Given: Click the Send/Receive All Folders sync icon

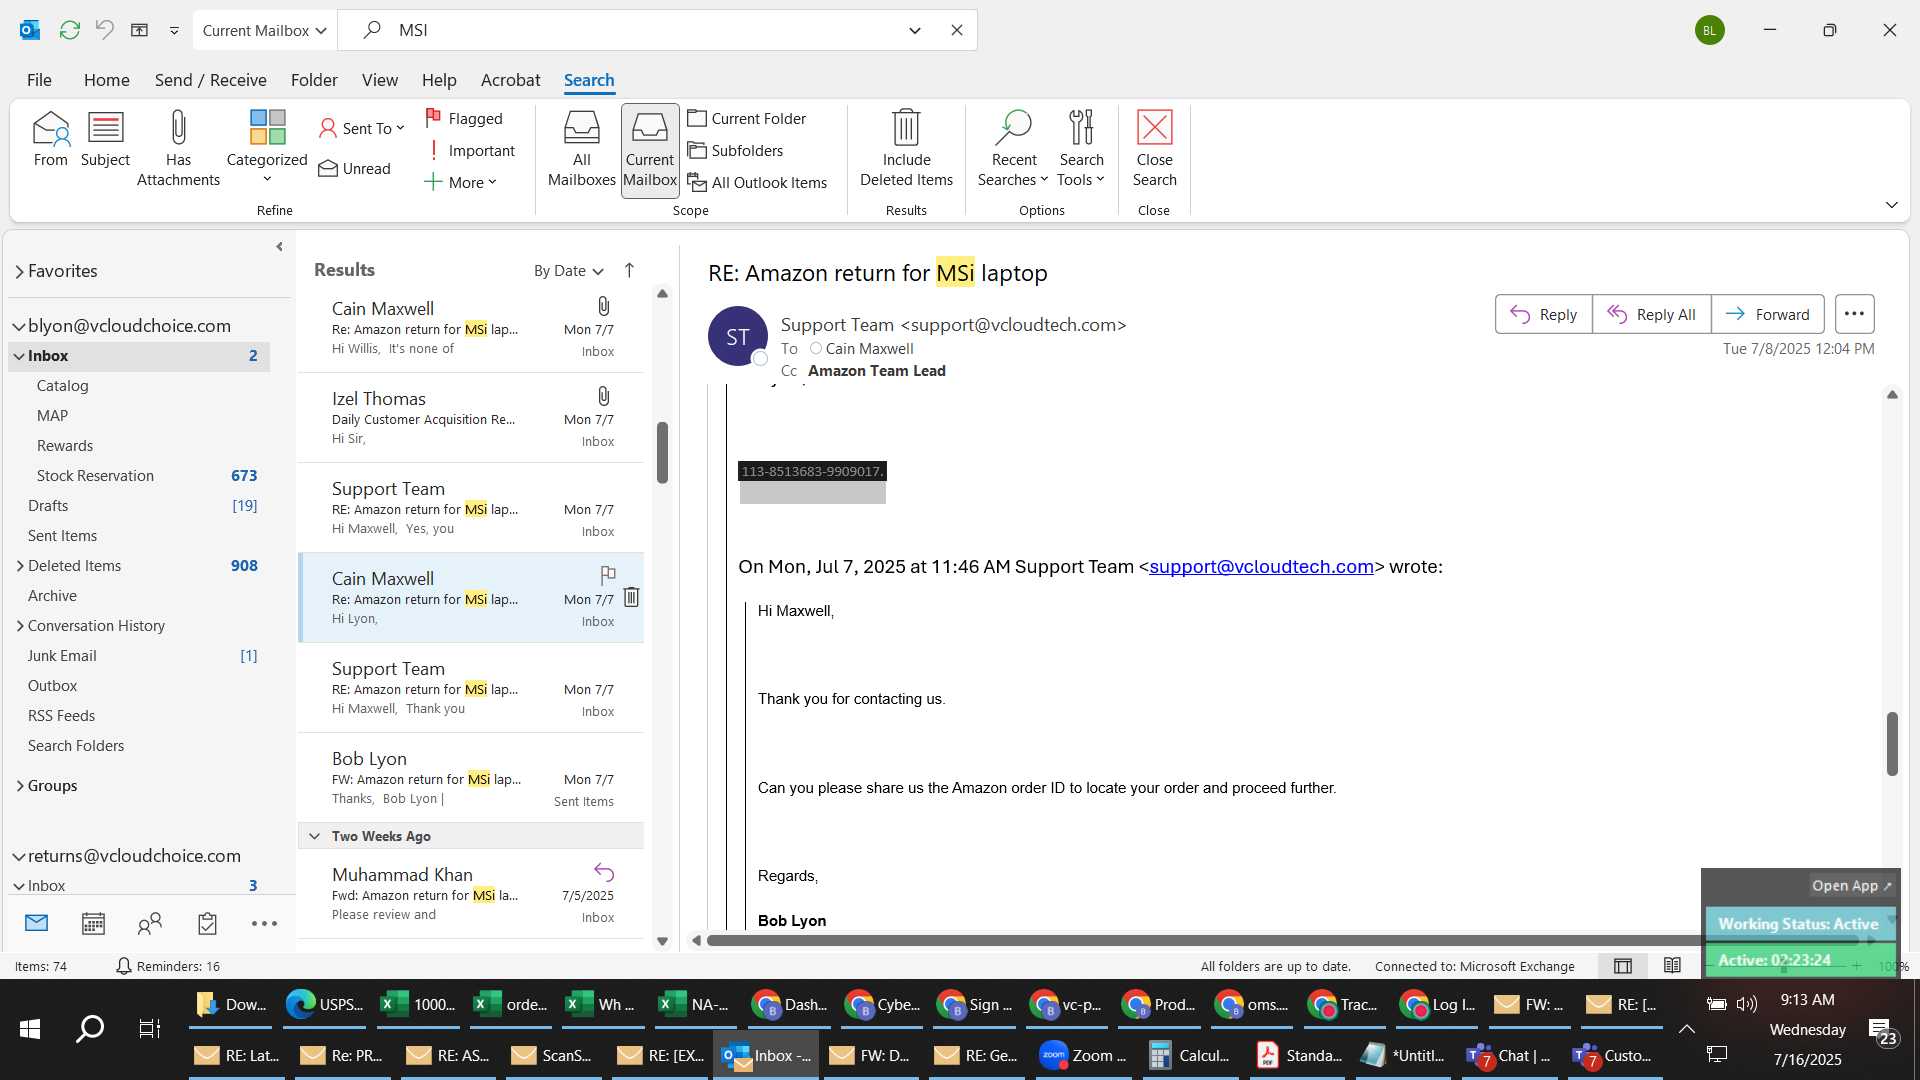Looking at the screenshot, I should click(x=69, y=30).
